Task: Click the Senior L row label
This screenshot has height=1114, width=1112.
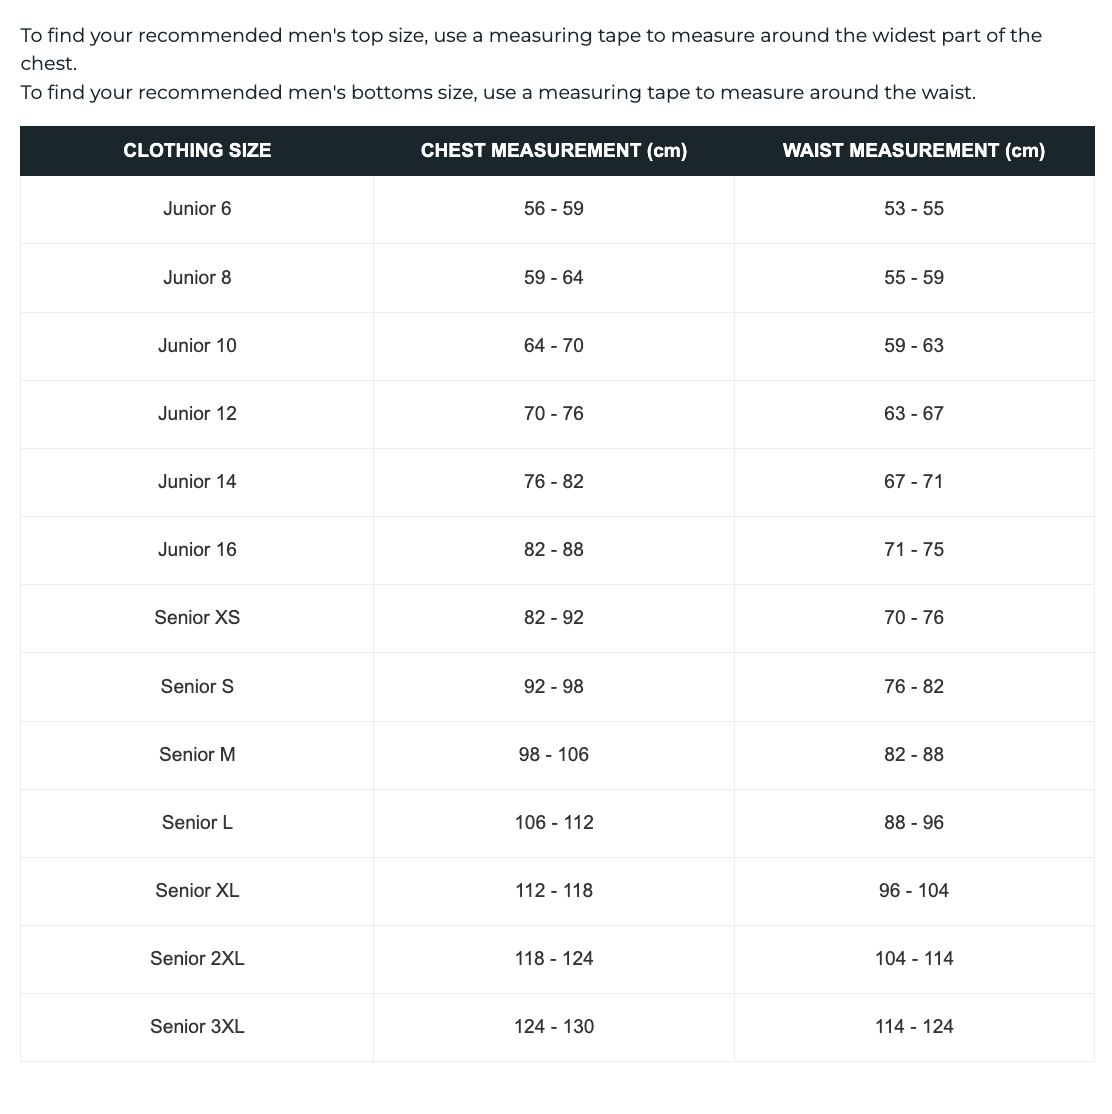Action: [x=197, y=822]
